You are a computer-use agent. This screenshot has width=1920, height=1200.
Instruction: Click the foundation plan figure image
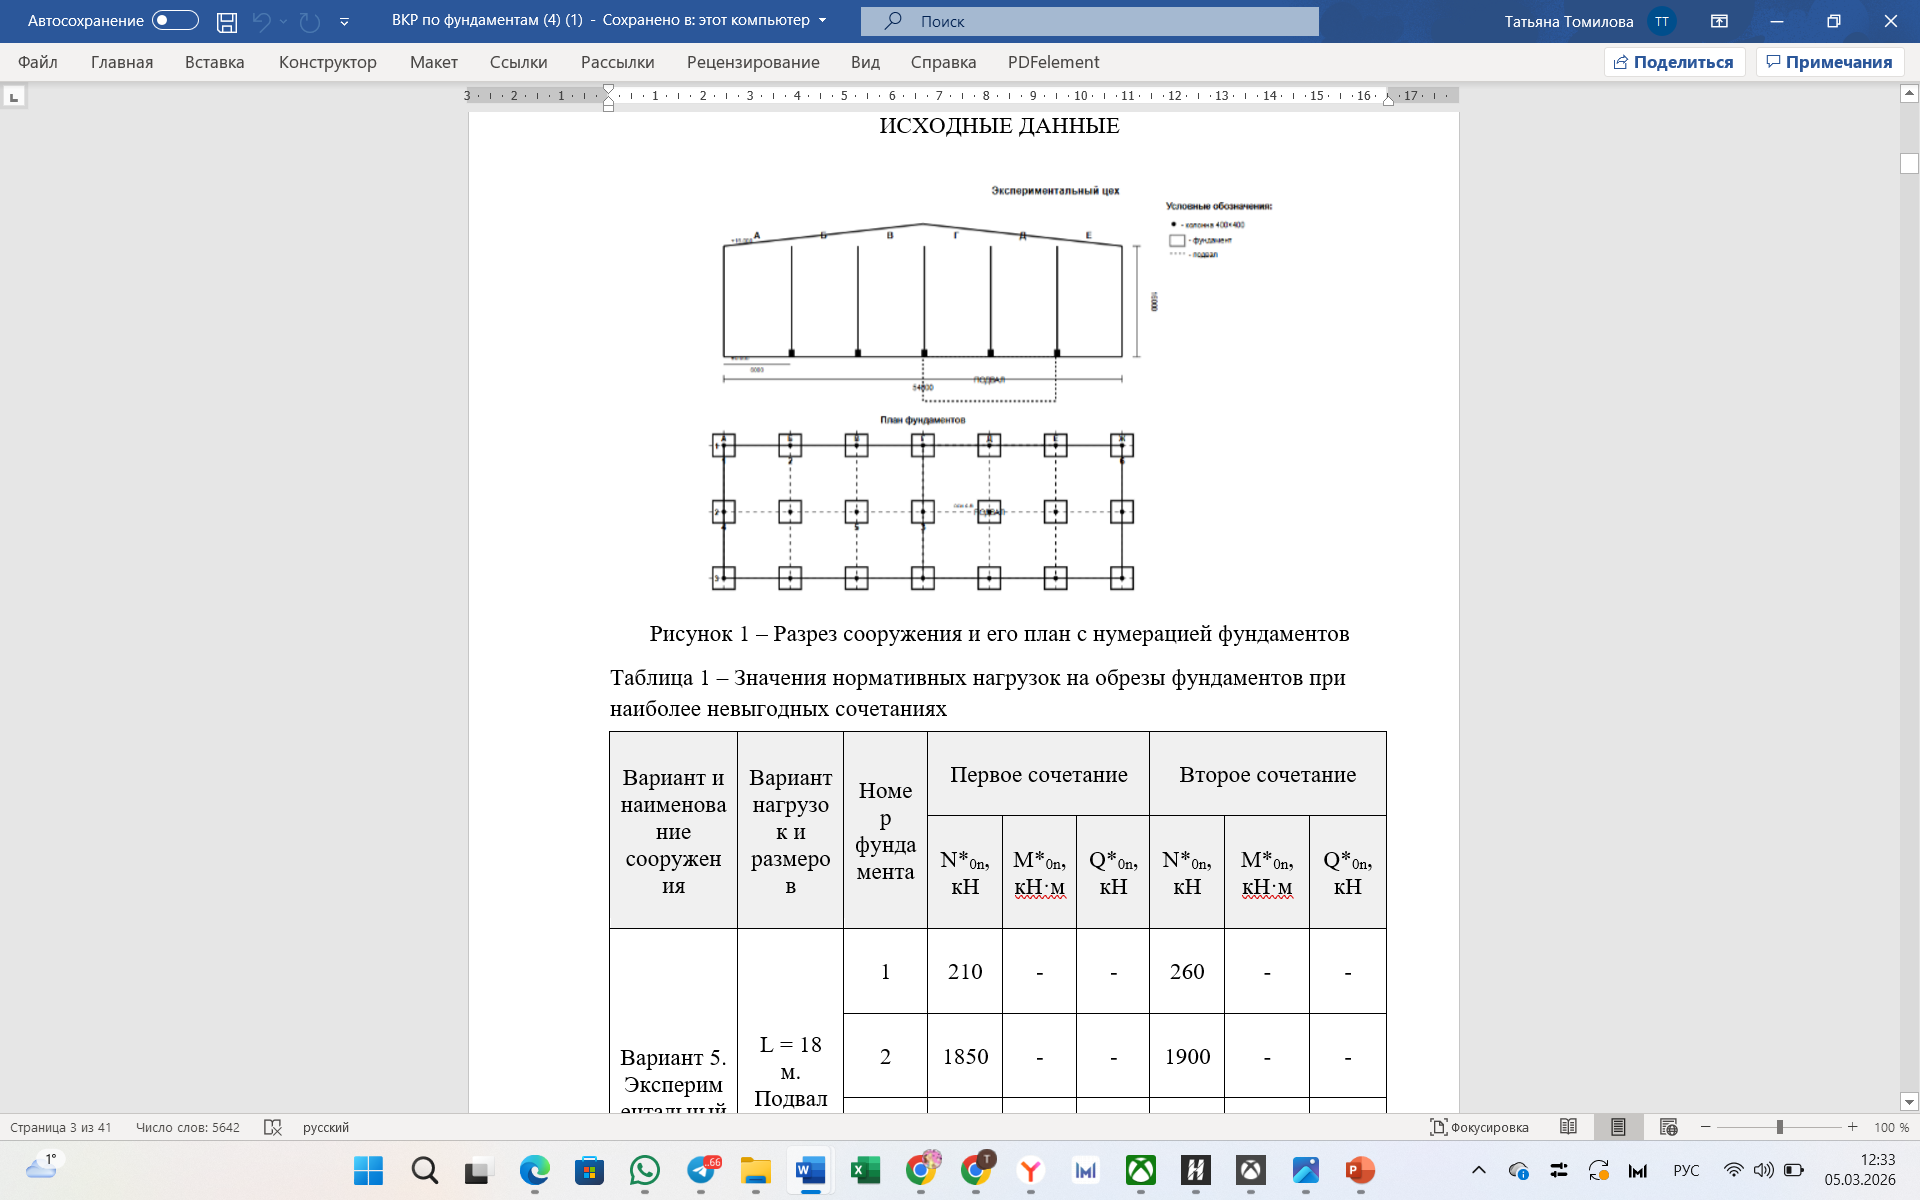922,511
